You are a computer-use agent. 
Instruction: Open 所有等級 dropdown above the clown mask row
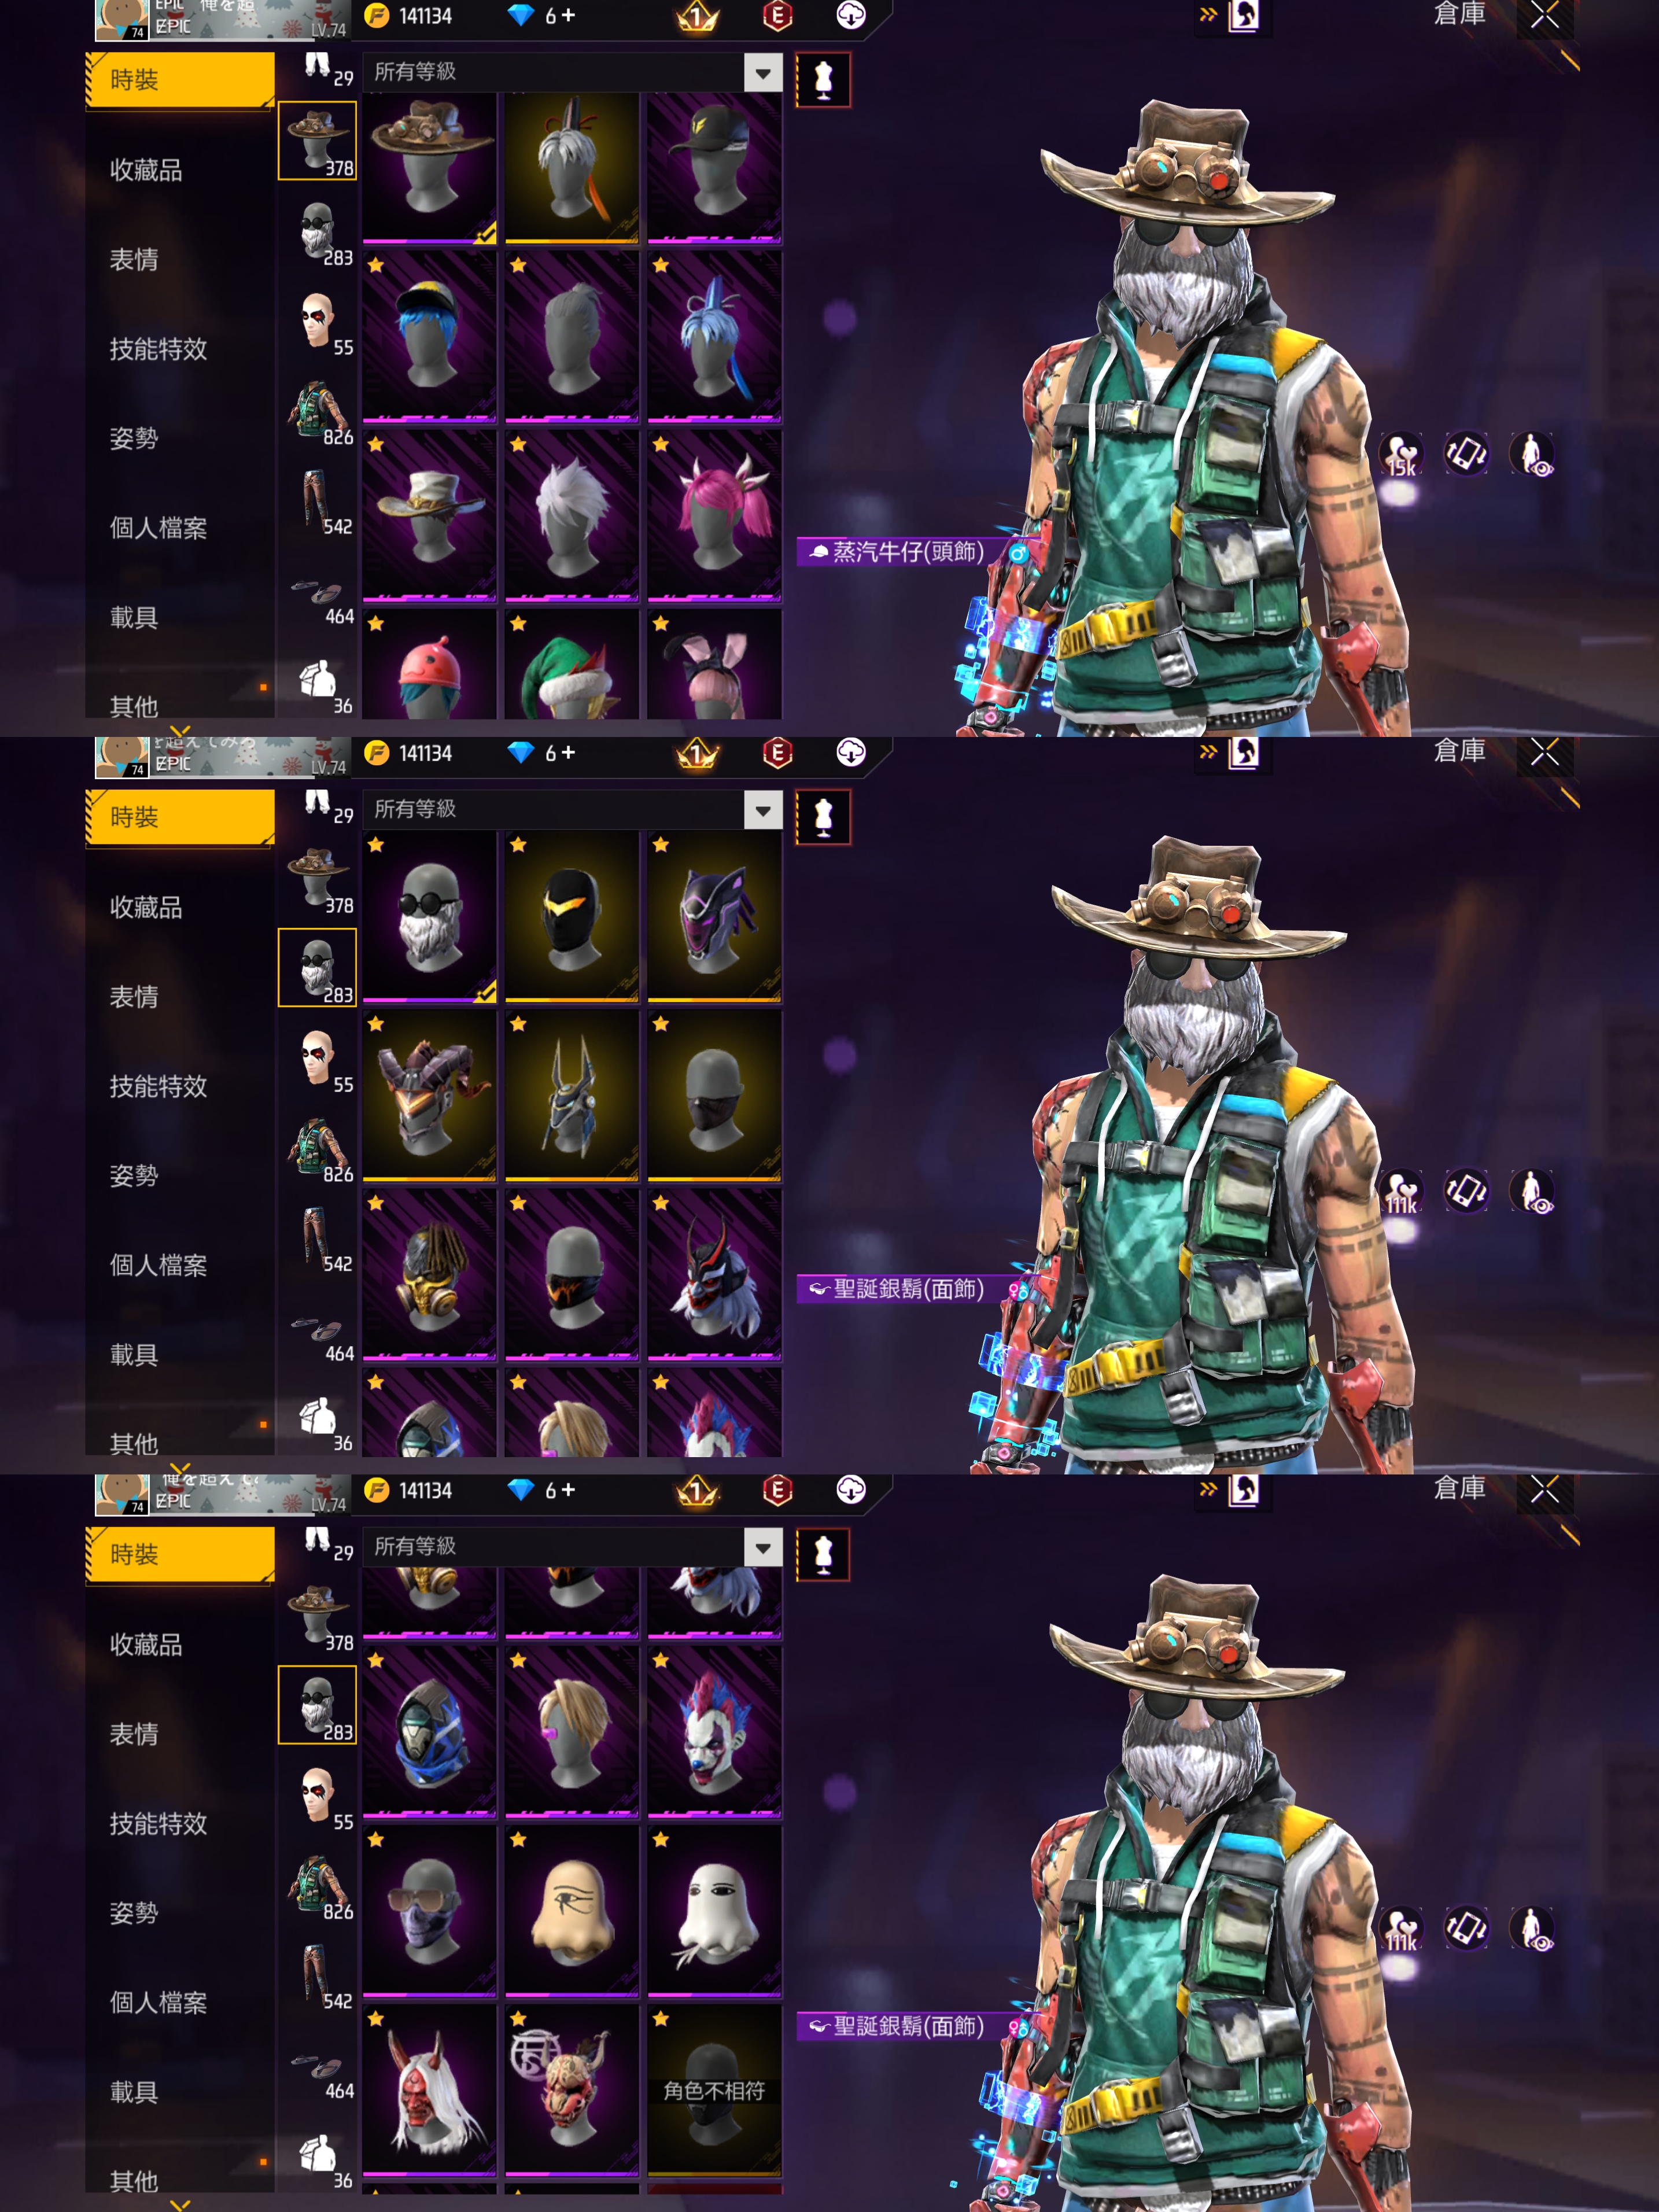[x=572, y=1547]
